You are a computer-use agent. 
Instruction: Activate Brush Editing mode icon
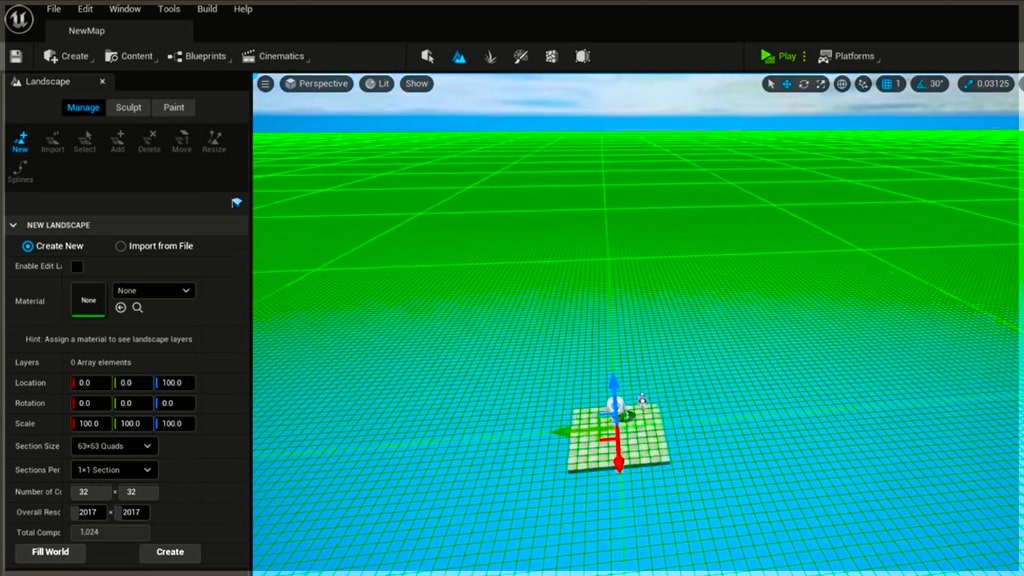(583, 57)
